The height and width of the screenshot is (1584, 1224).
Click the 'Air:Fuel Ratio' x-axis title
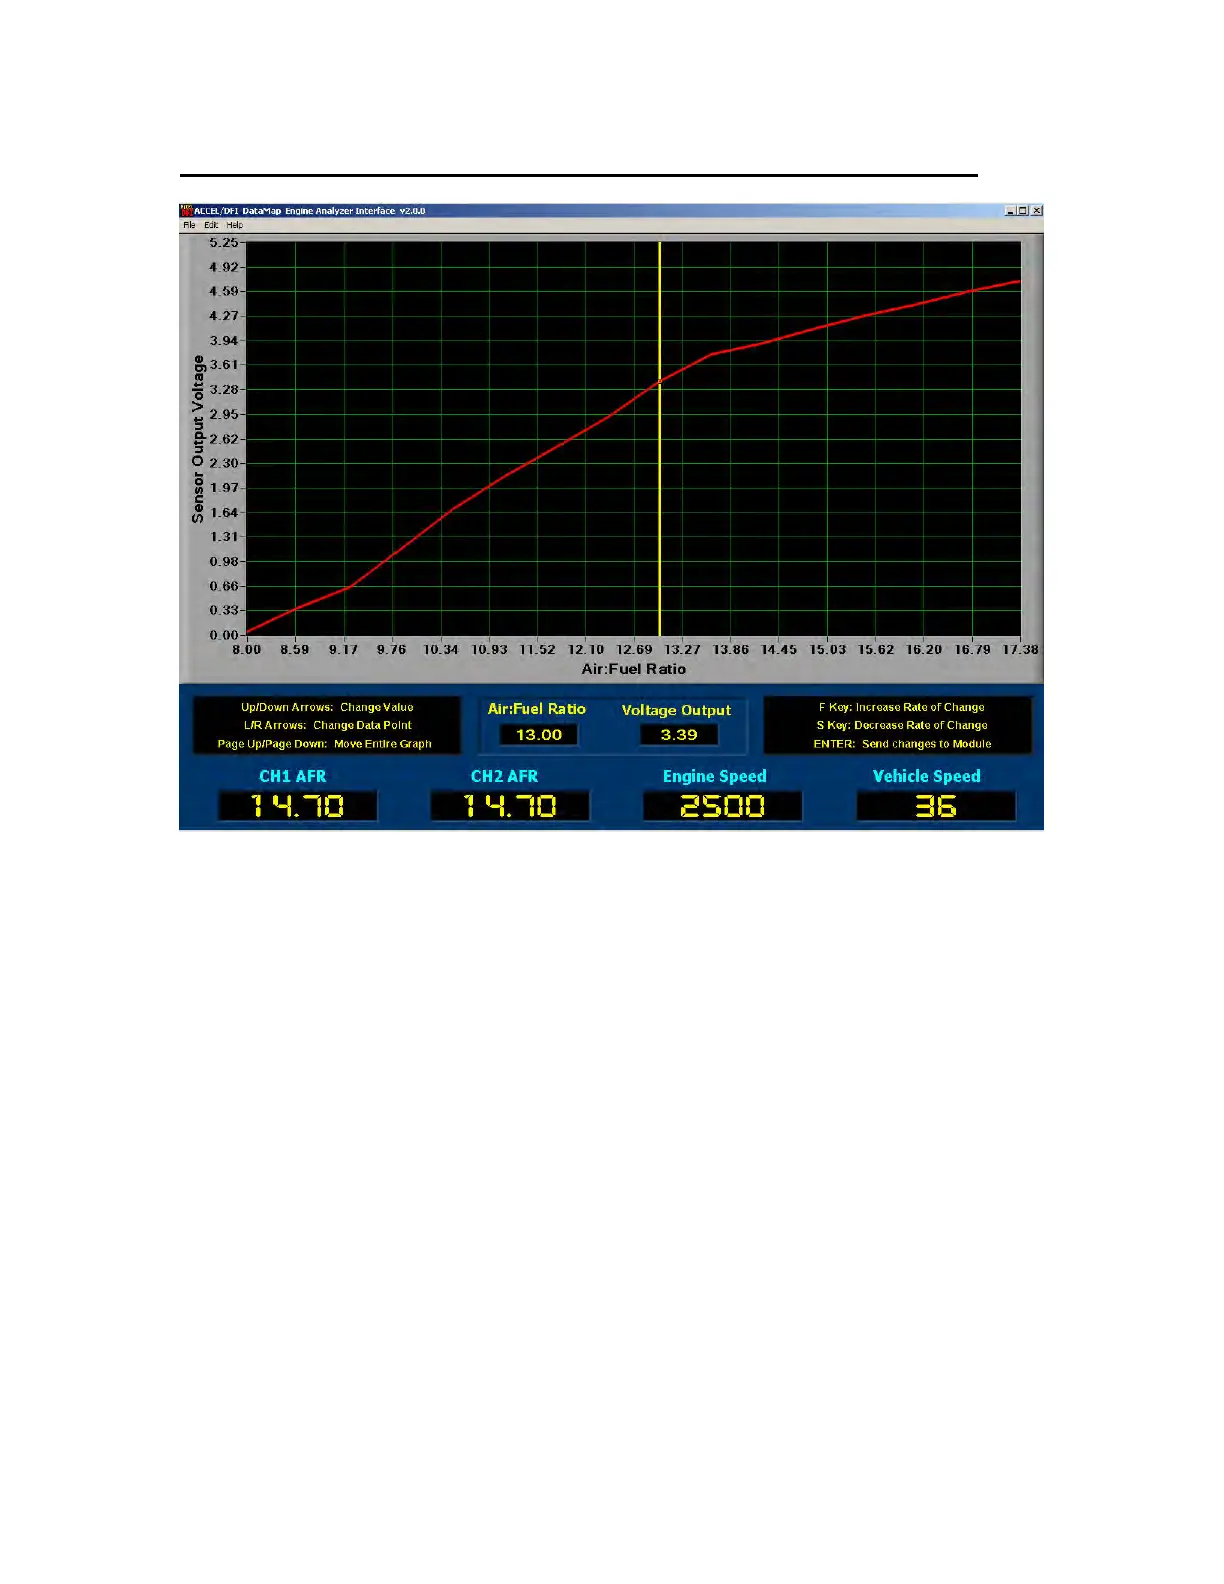point(634,669)
